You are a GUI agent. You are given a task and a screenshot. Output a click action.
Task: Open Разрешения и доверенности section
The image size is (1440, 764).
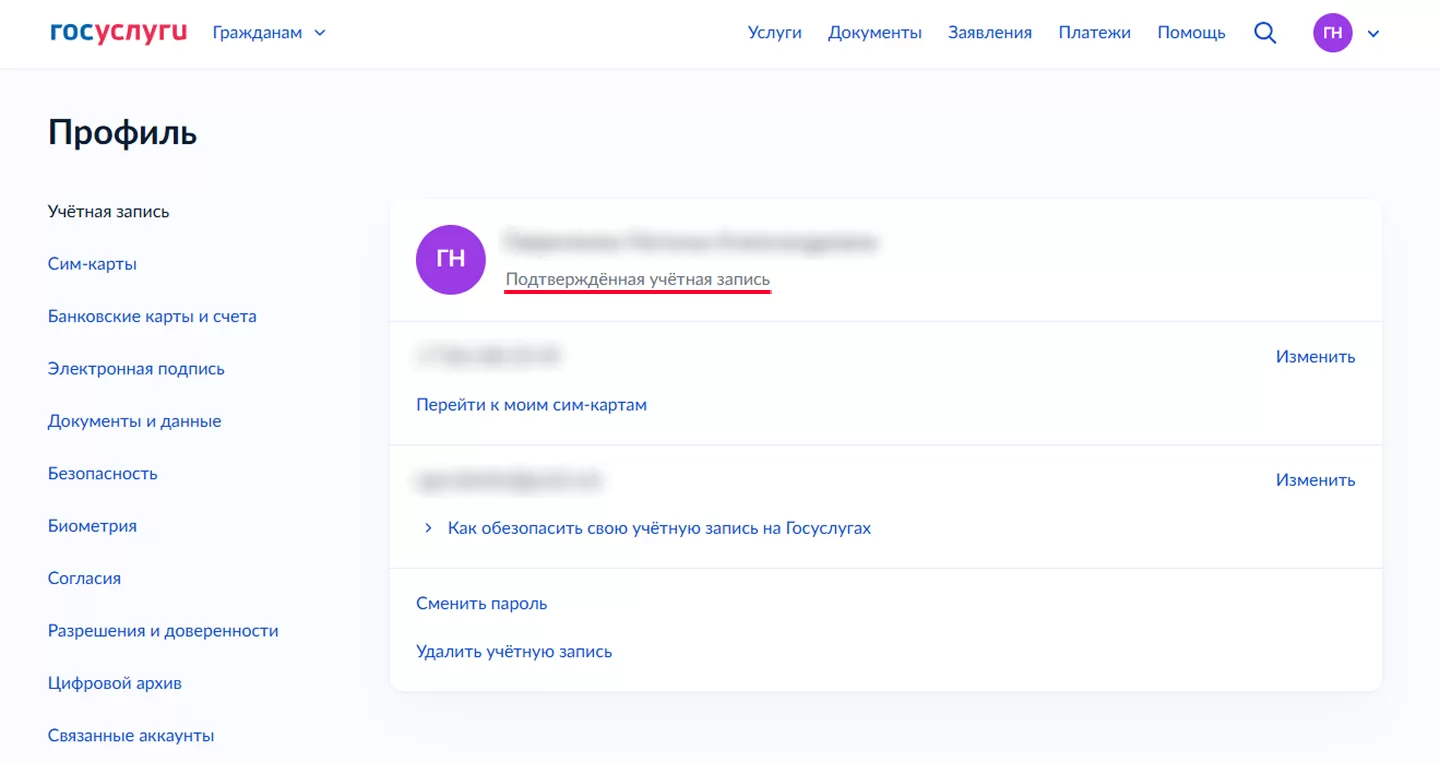click(x=163, y=631)
